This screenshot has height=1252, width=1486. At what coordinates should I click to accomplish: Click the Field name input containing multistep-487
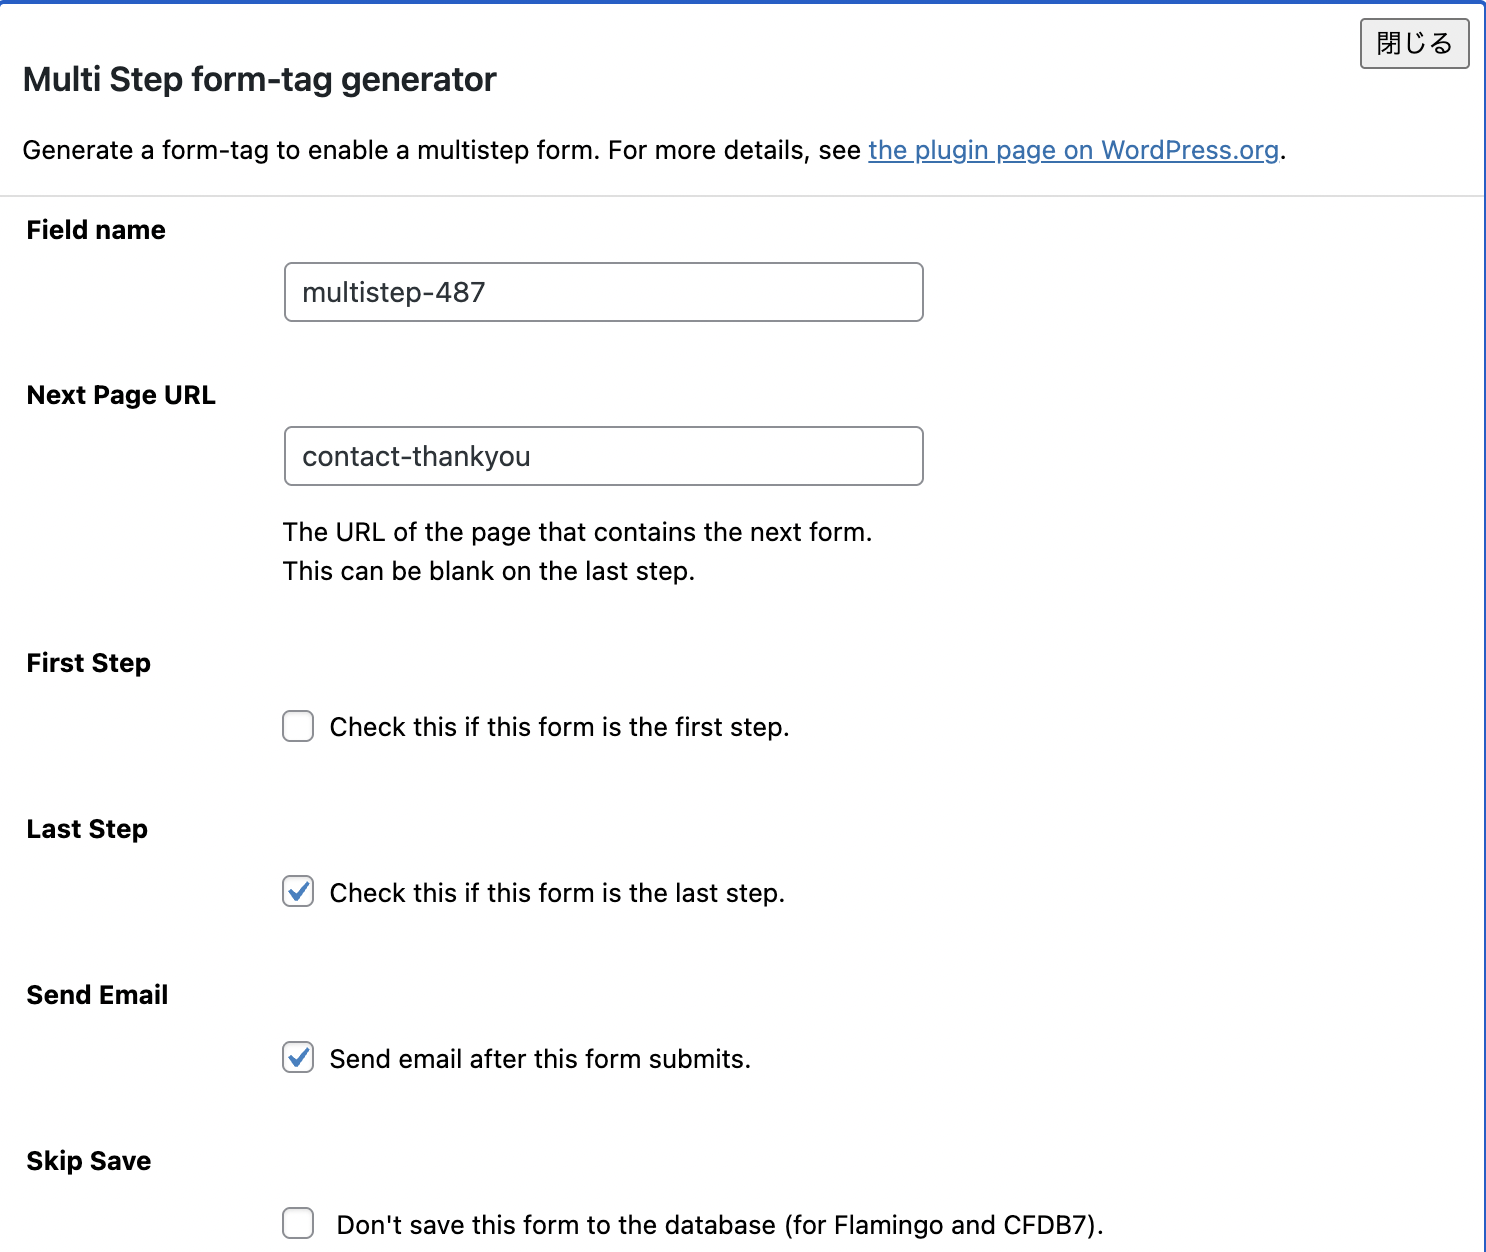(x=603, y=292)
